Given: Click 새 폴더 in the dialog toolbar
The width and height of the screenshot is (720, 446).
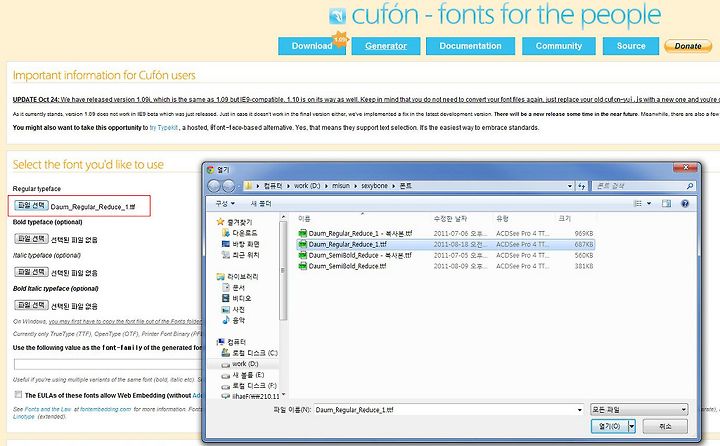Looking at the screenshot, I should click(261, 203).
